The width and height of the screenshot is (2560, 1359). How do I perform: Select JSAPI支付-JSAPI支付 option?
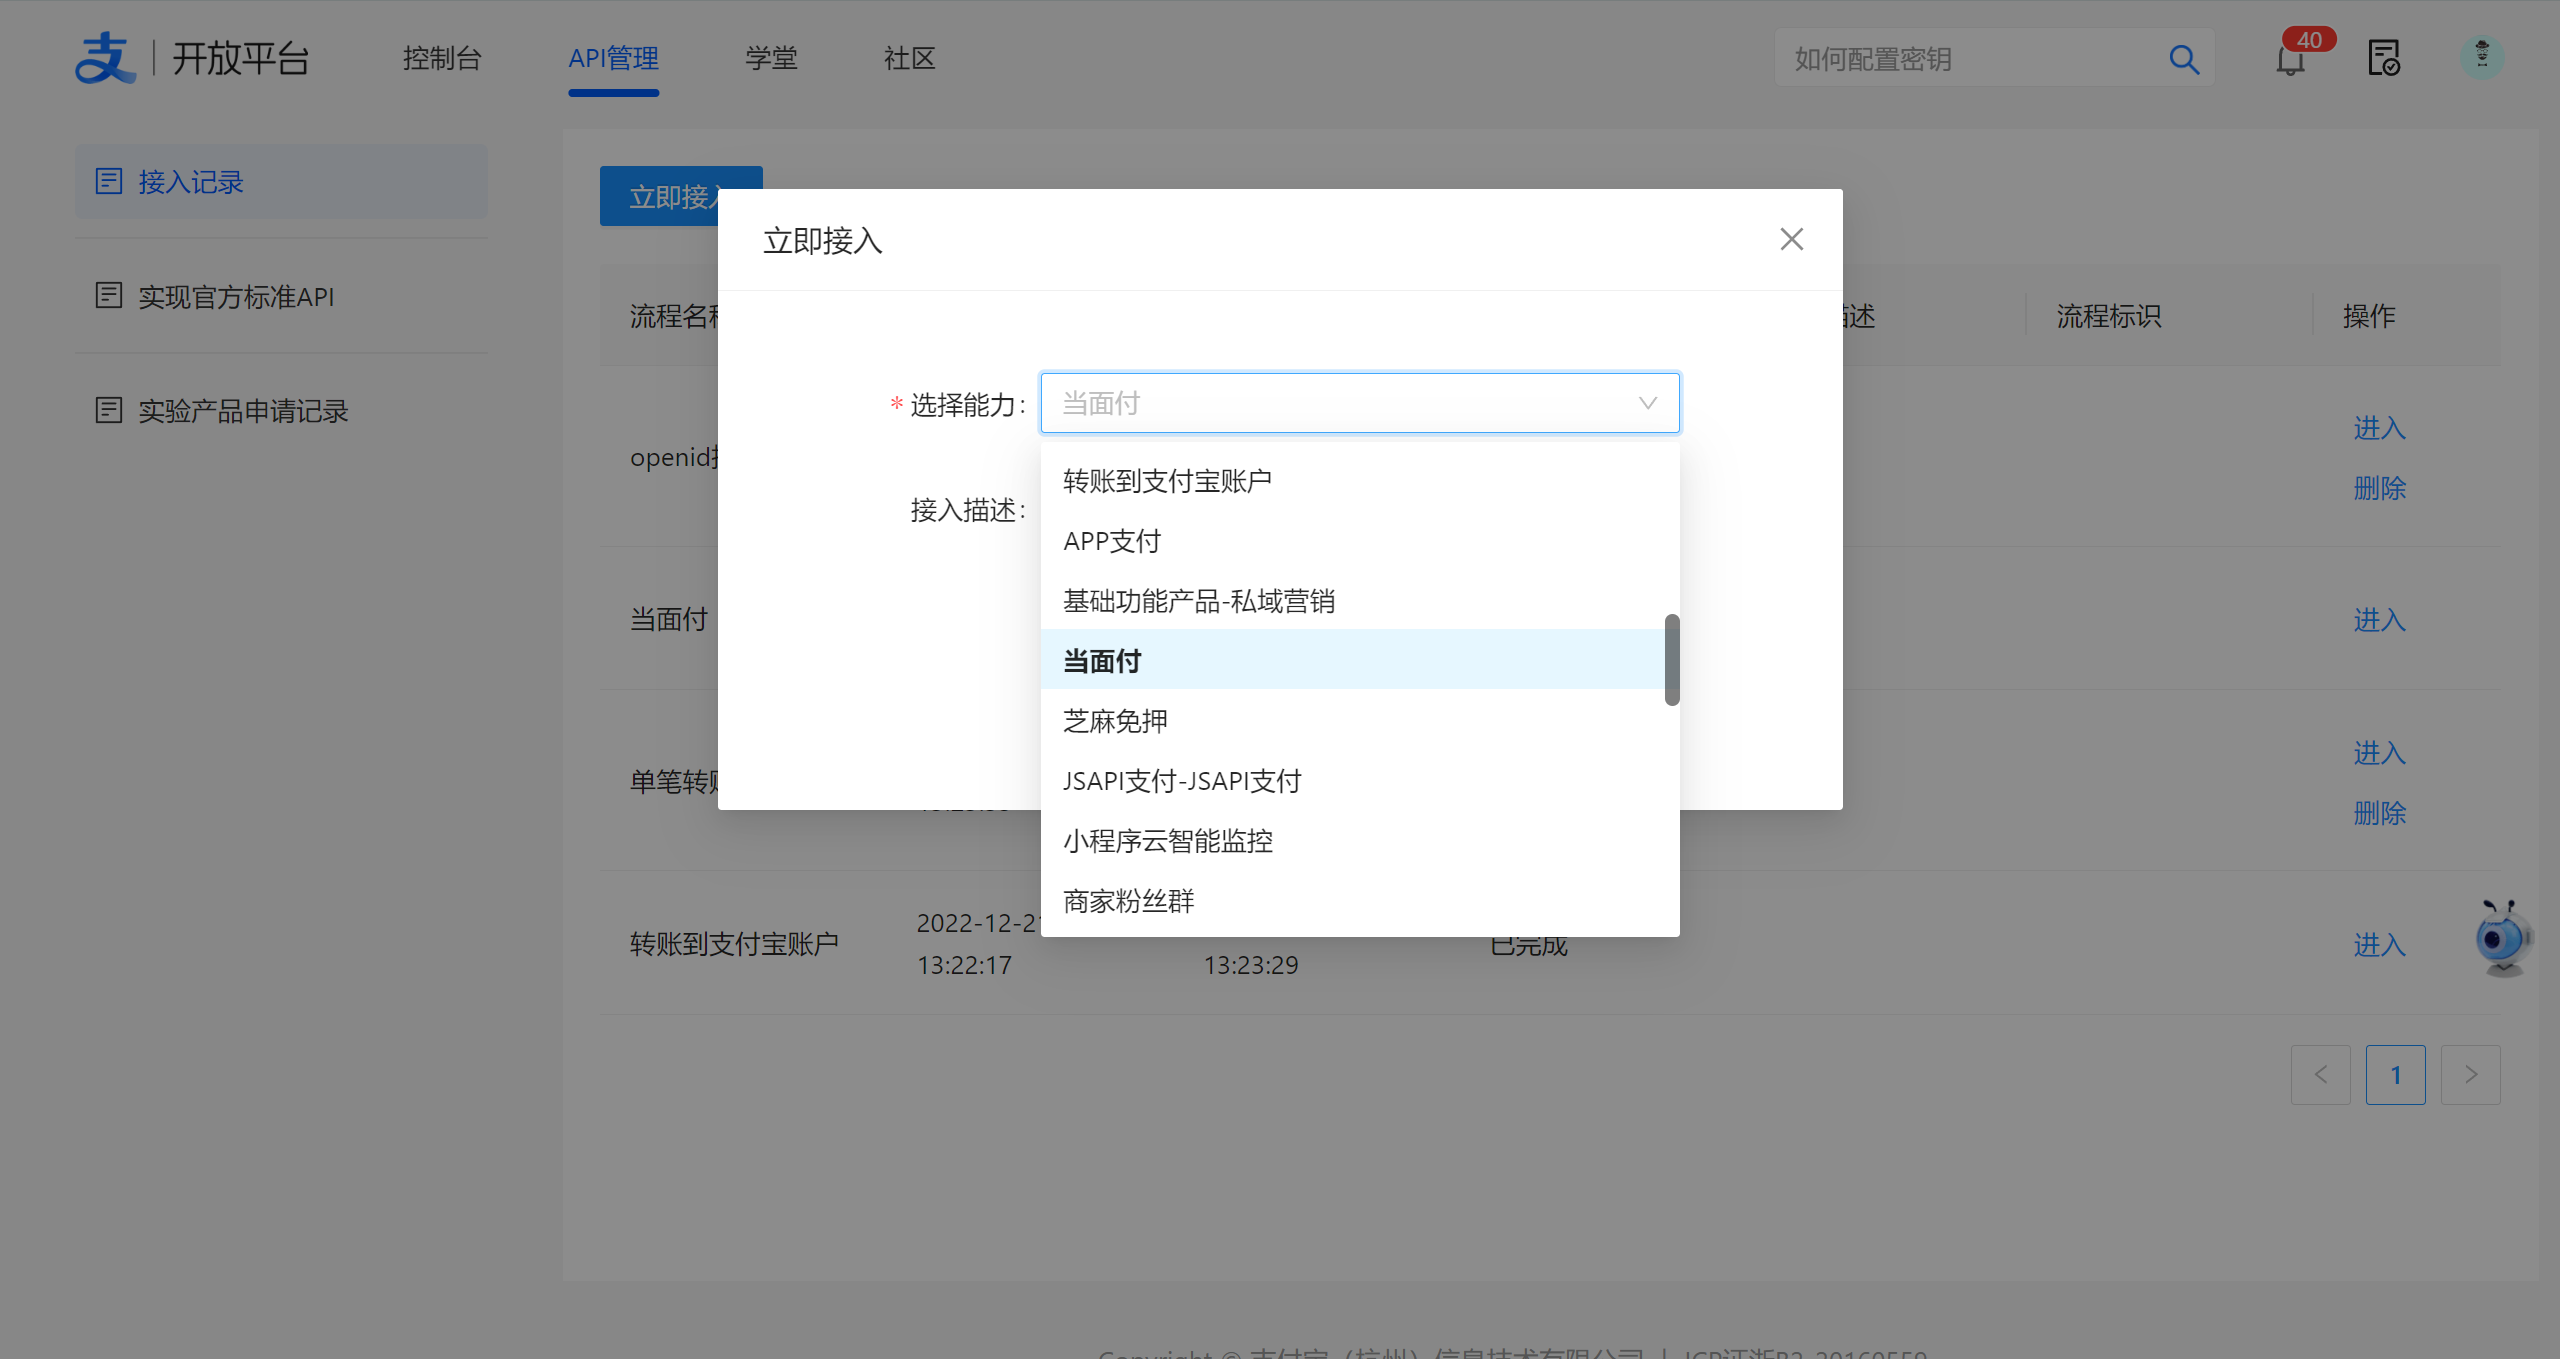(1360, 781)
